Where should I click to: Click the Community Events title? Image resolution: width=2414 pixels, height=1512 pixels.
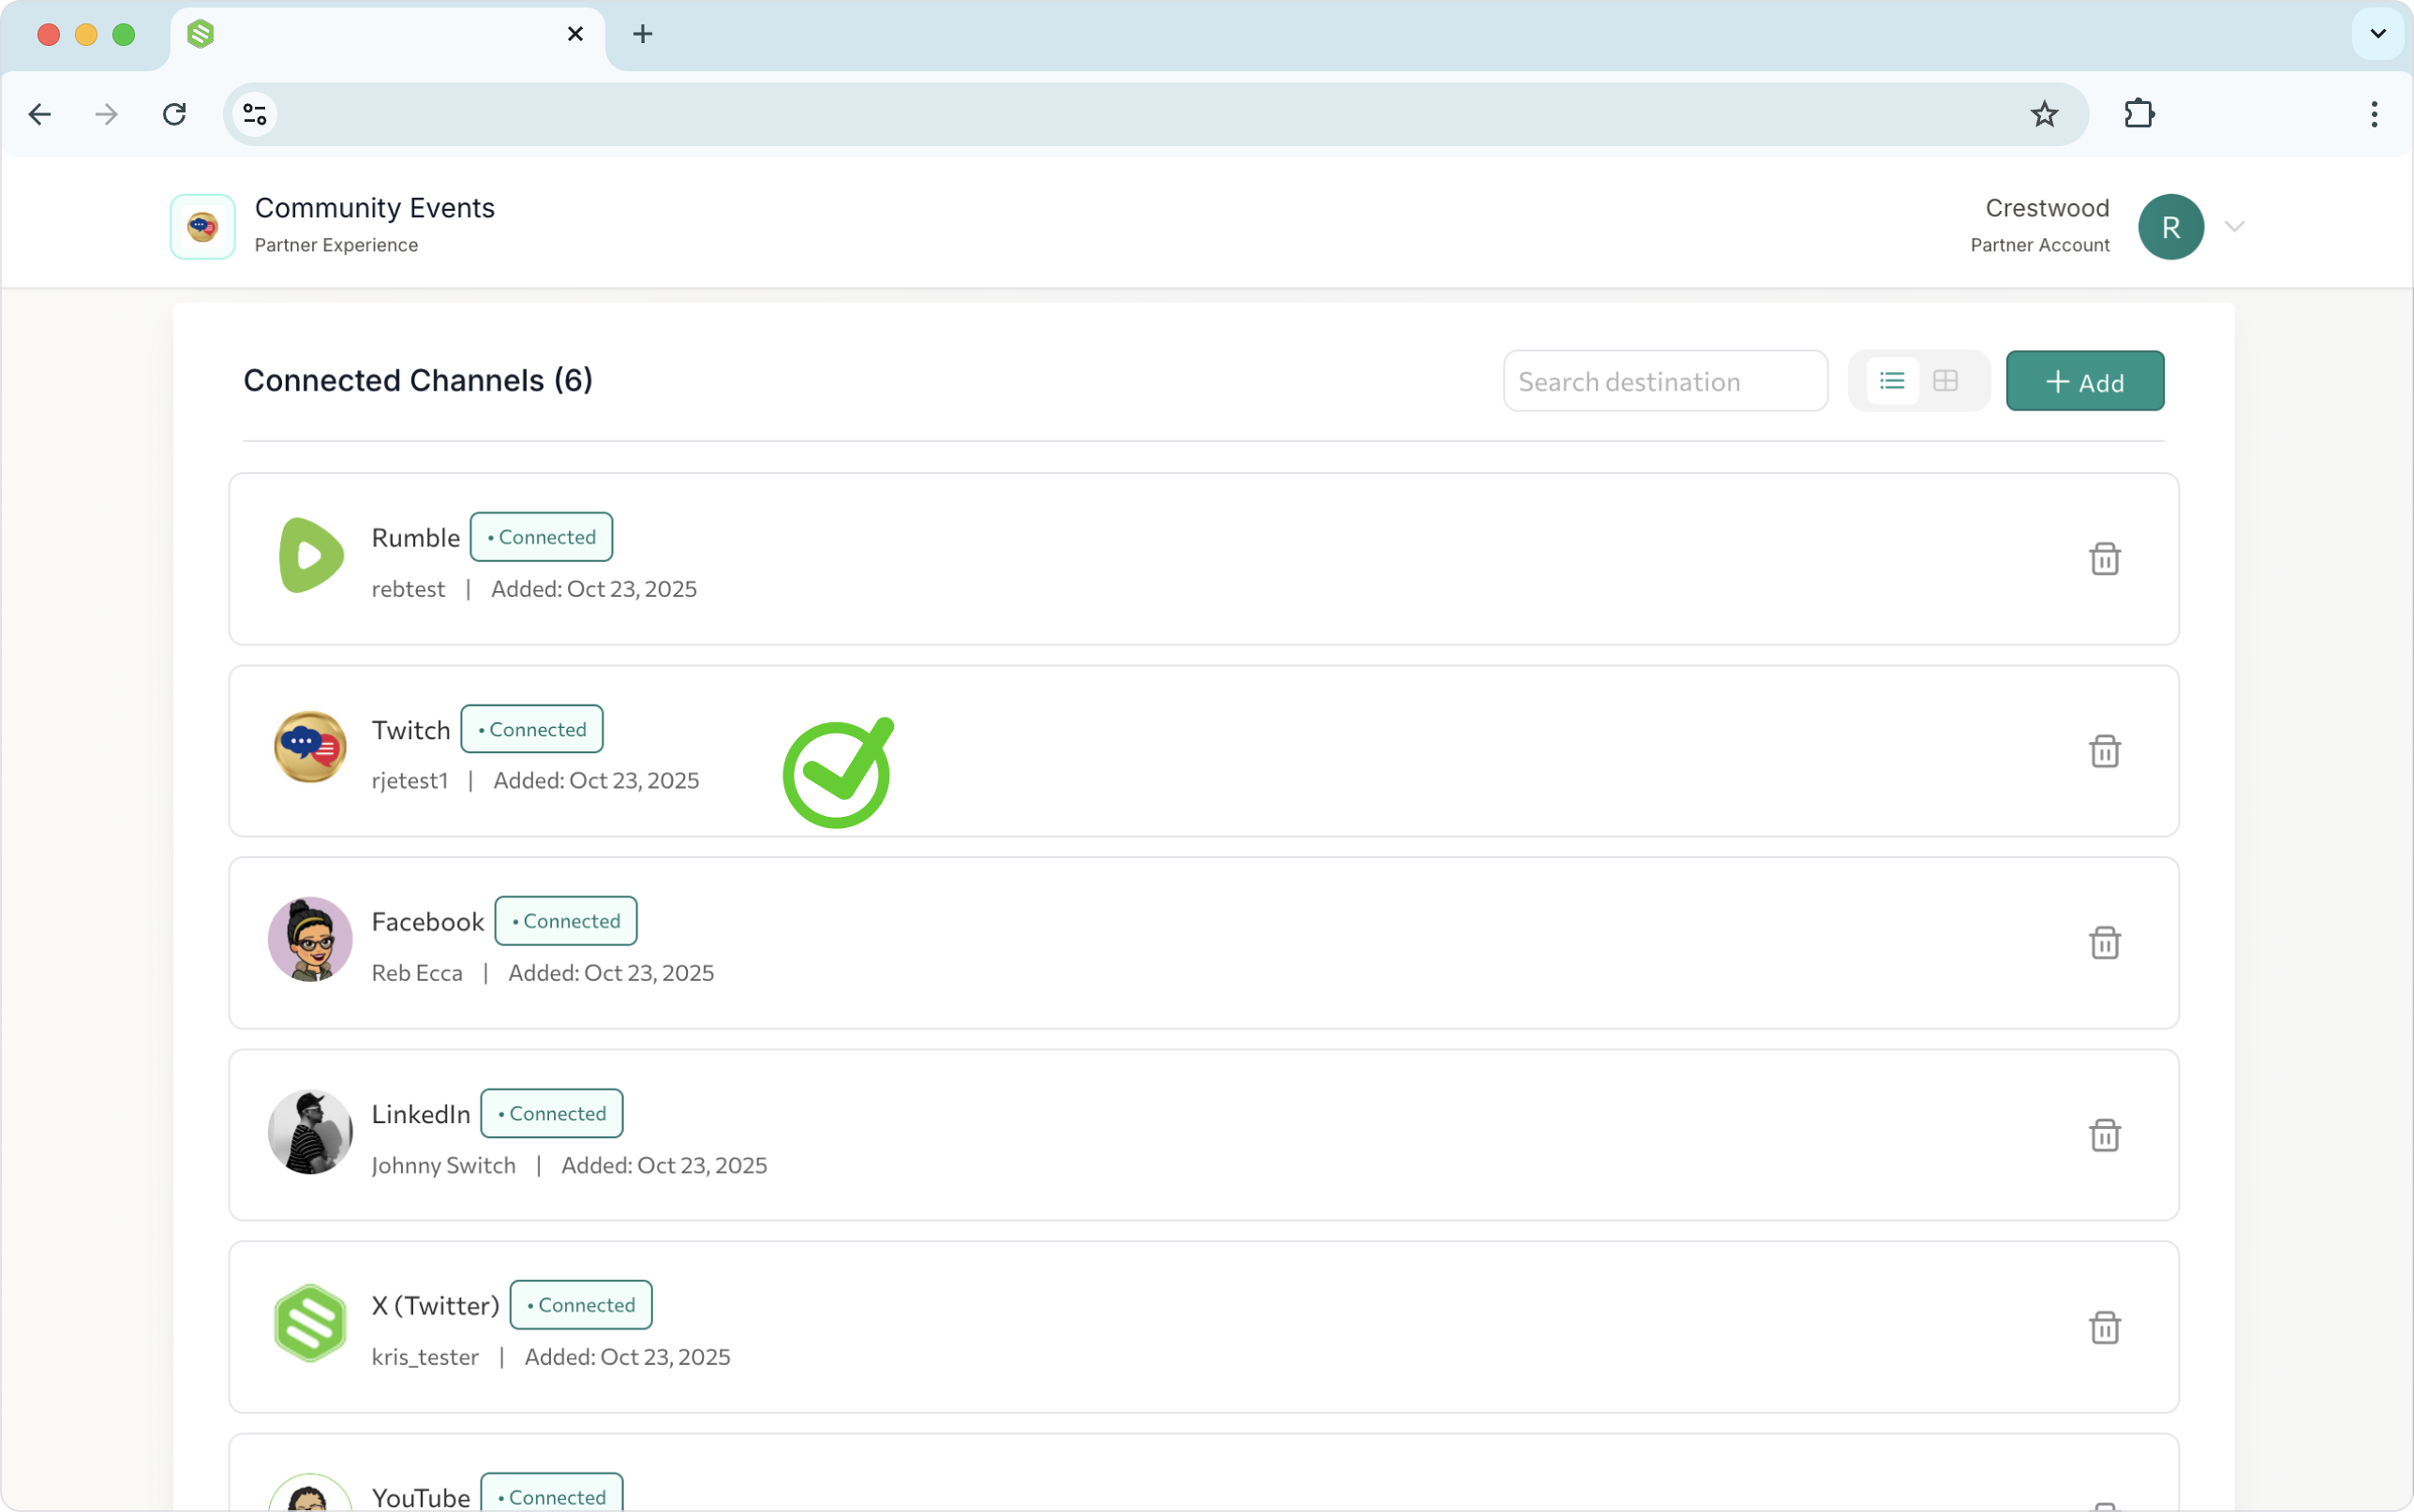[x=375, y=208]
